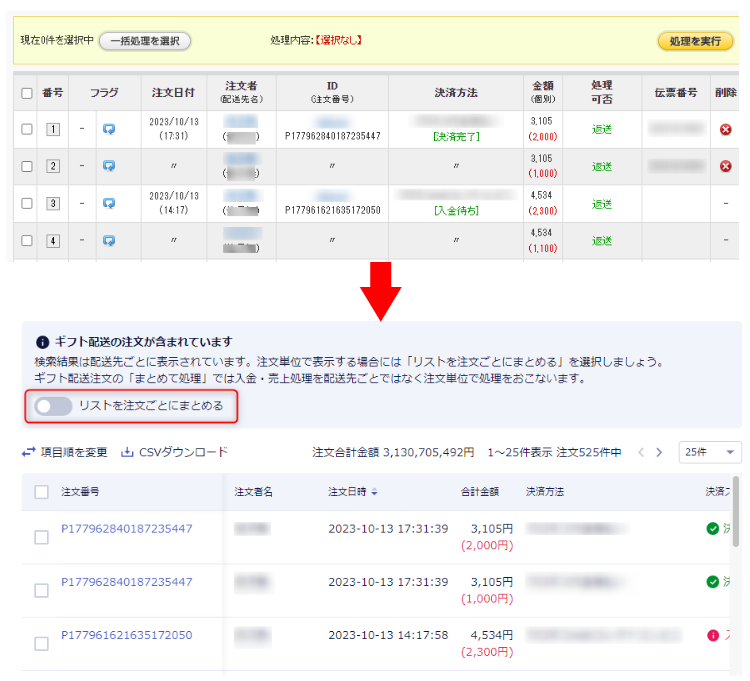Tick the checkbox for upper table row 3
Viewport: 750px width, 681px height.
click(x=27, y=204)
